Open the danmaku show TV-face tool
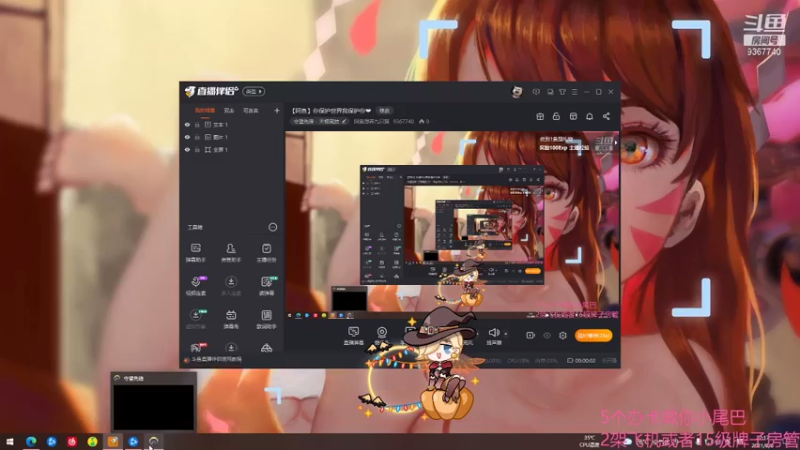 tap(231, 319)
